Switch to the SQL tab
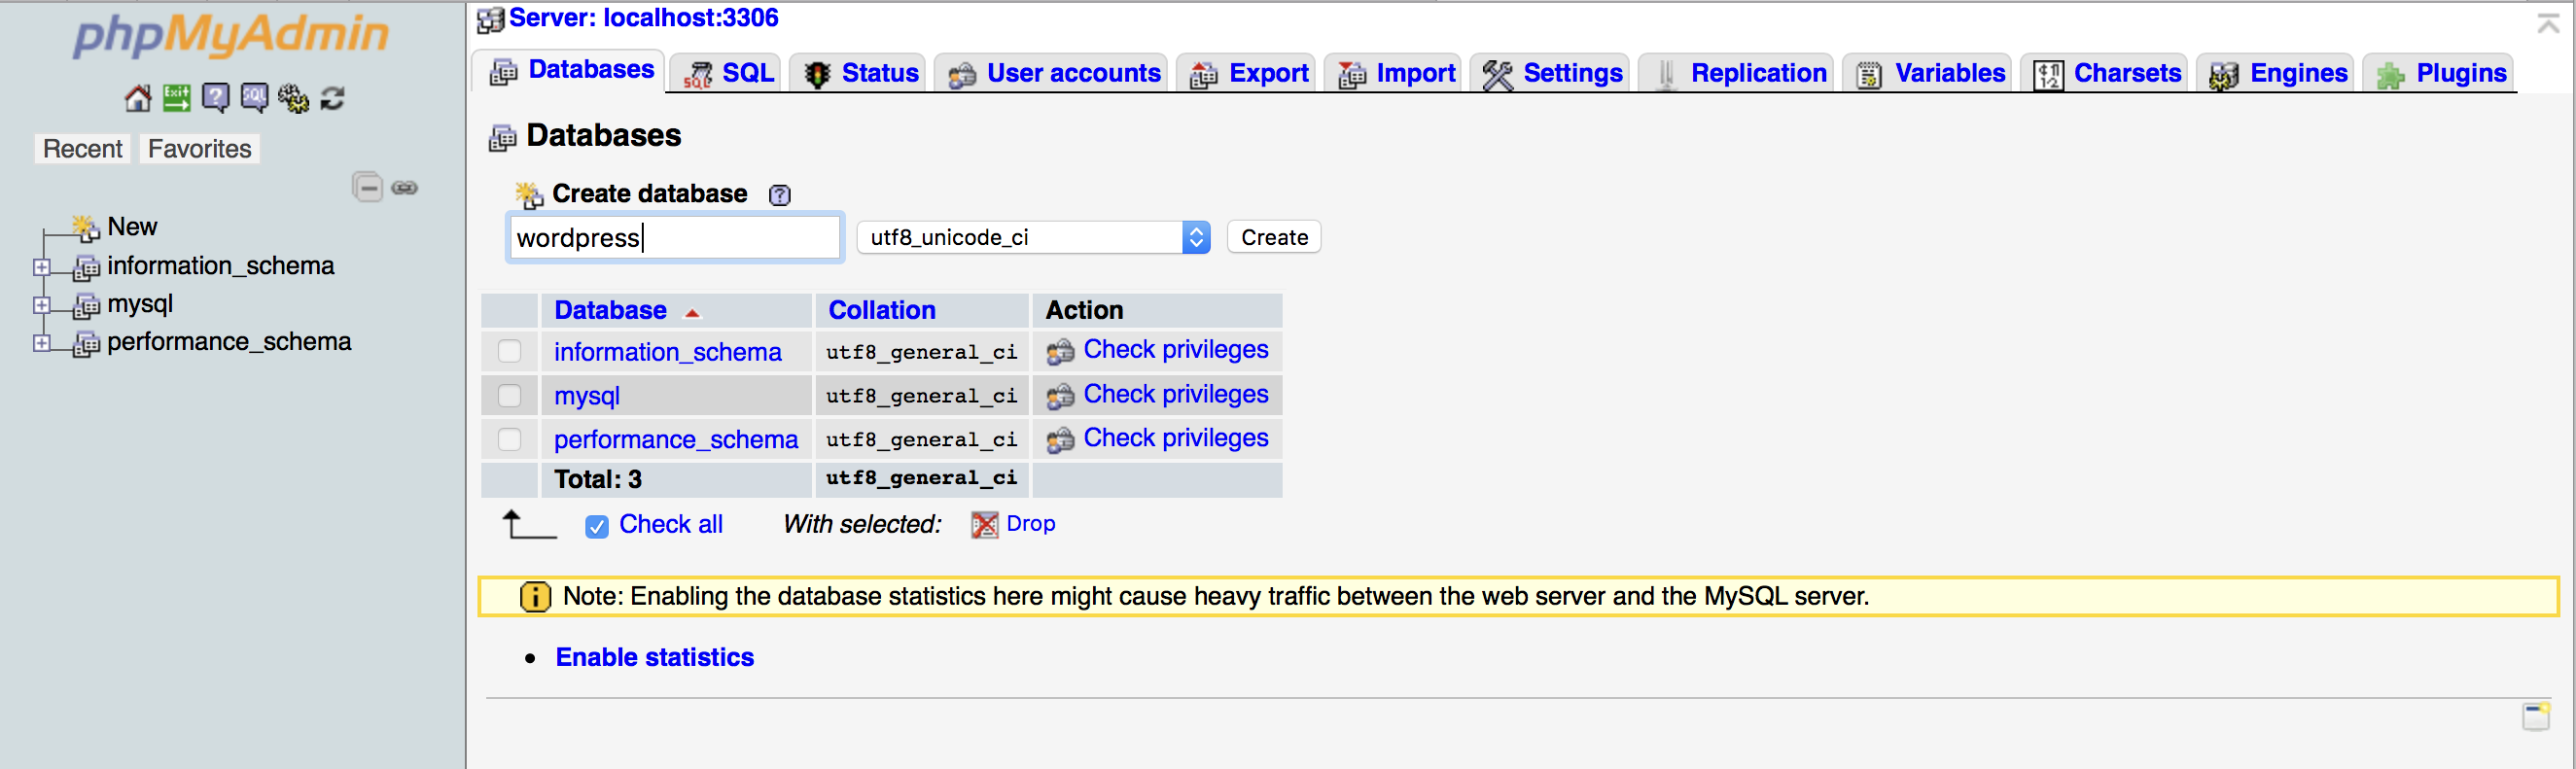2576x769 pixels. click(727, 73)
